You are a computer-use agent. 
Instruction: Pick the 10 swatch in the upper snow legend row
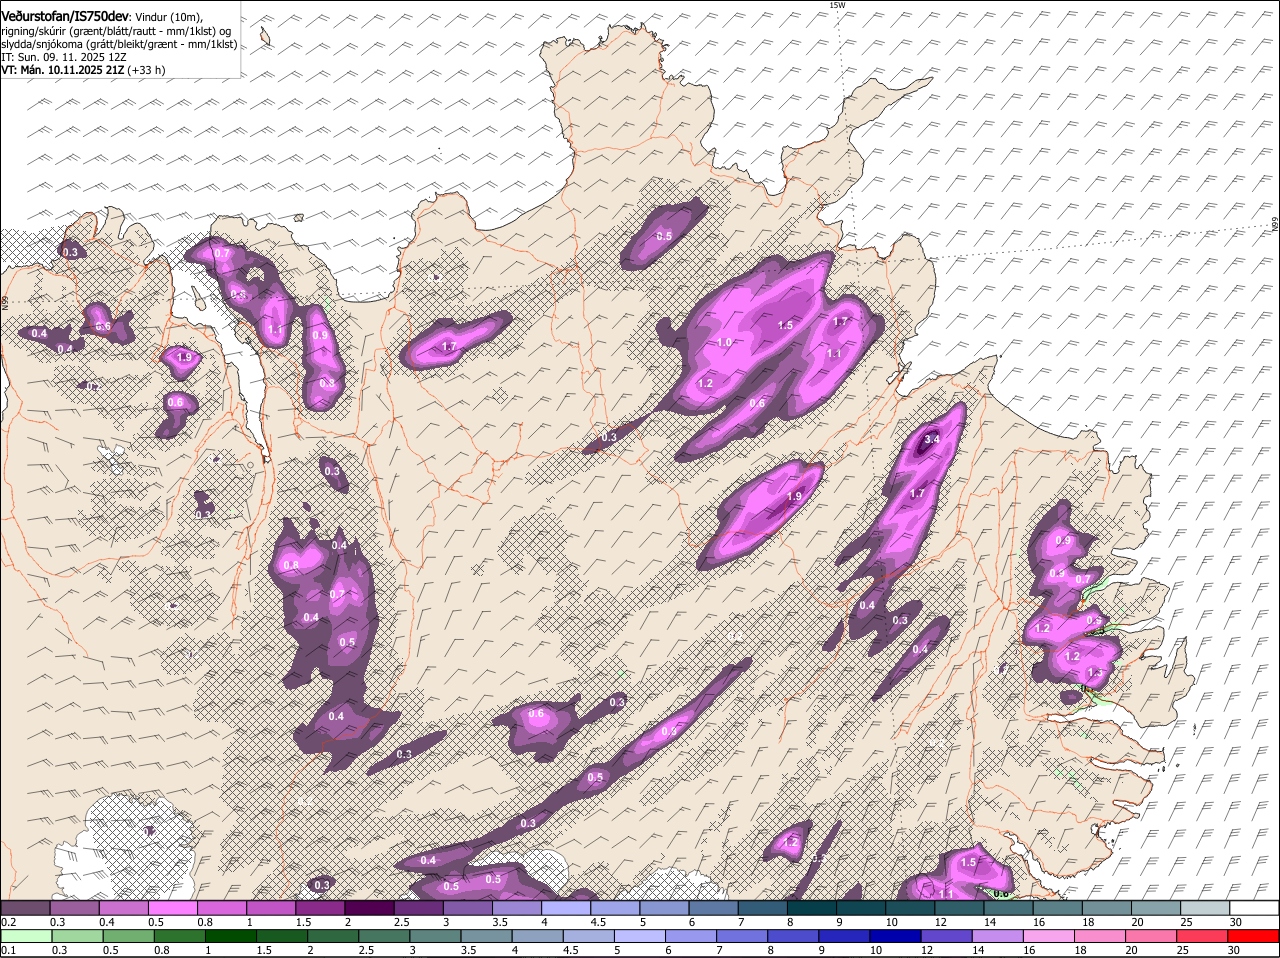point(909,907)
